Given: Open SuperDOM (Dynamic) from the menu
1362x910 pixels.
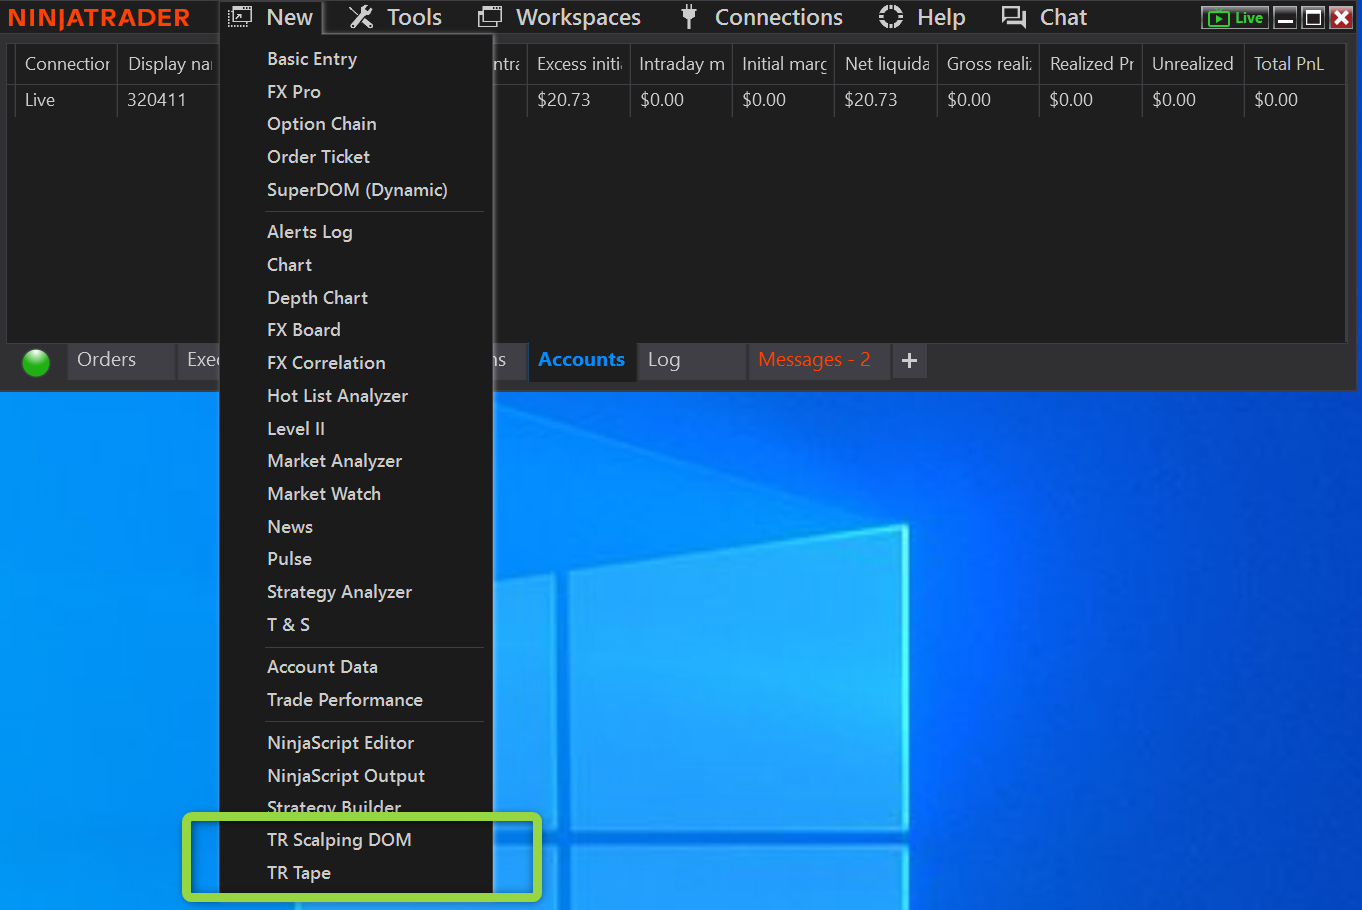Looking at the screenshot, I should pos(357,190).
